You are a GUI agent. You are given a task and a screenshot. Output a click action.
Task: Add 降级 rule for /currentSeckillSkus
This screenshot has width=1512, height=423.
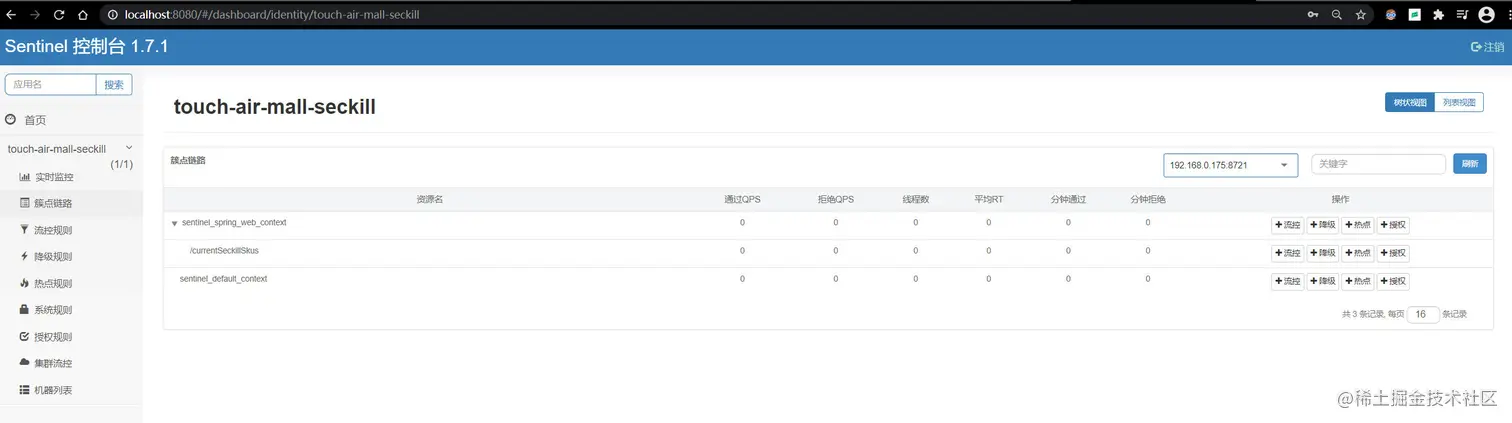(1323, 253)
